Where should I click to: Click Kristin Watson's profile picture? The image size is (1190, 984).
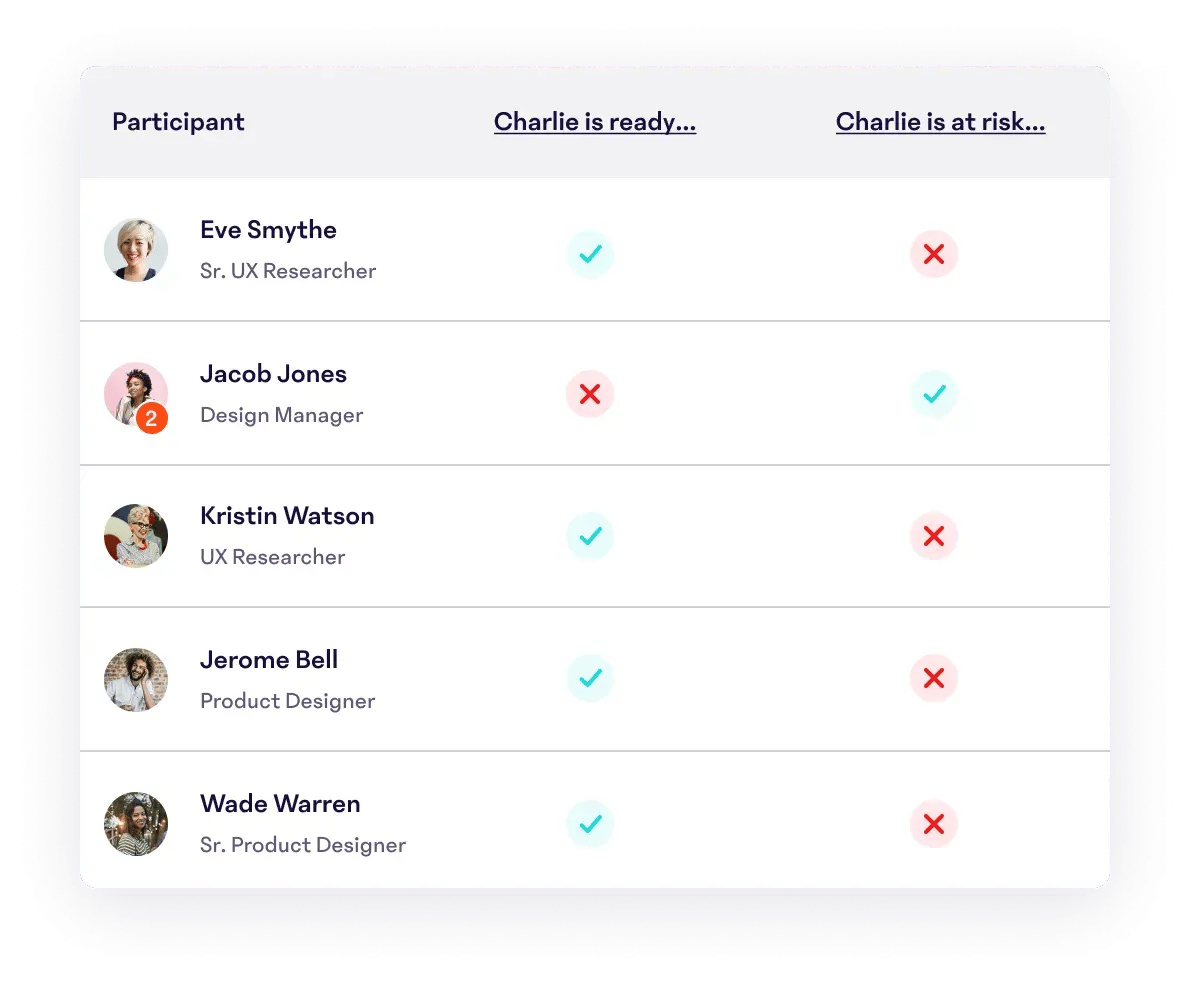point(136,536)
